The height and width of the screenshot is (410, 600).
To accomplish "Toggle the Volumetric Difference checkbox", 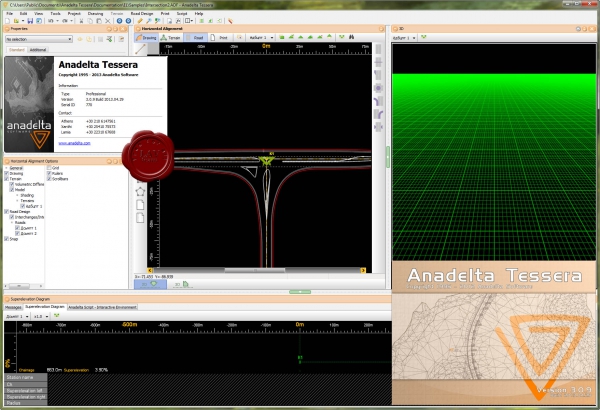I will pyautogui.click(x=12, y=184).
